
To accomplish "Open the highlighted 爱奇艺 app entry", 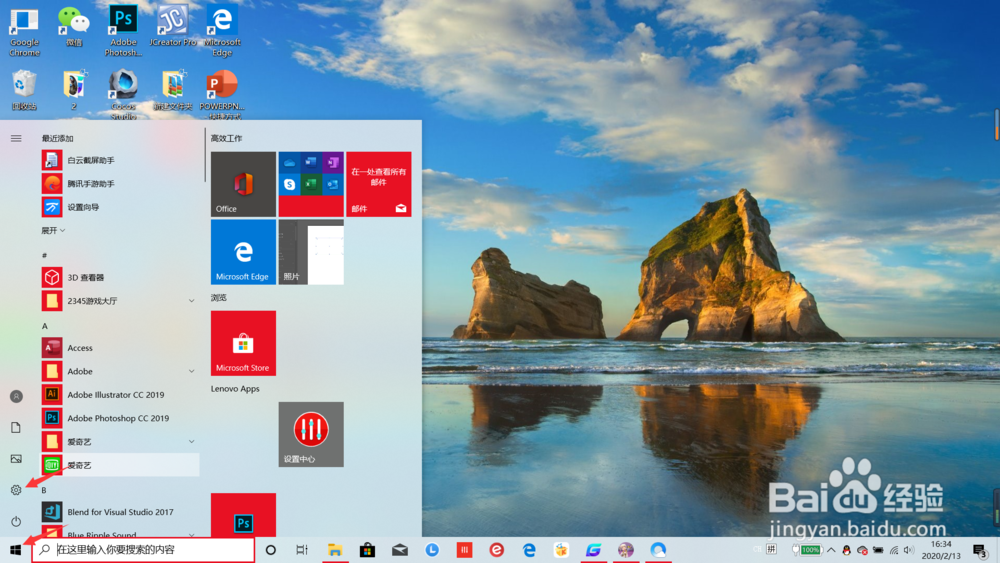I will 120,465.
